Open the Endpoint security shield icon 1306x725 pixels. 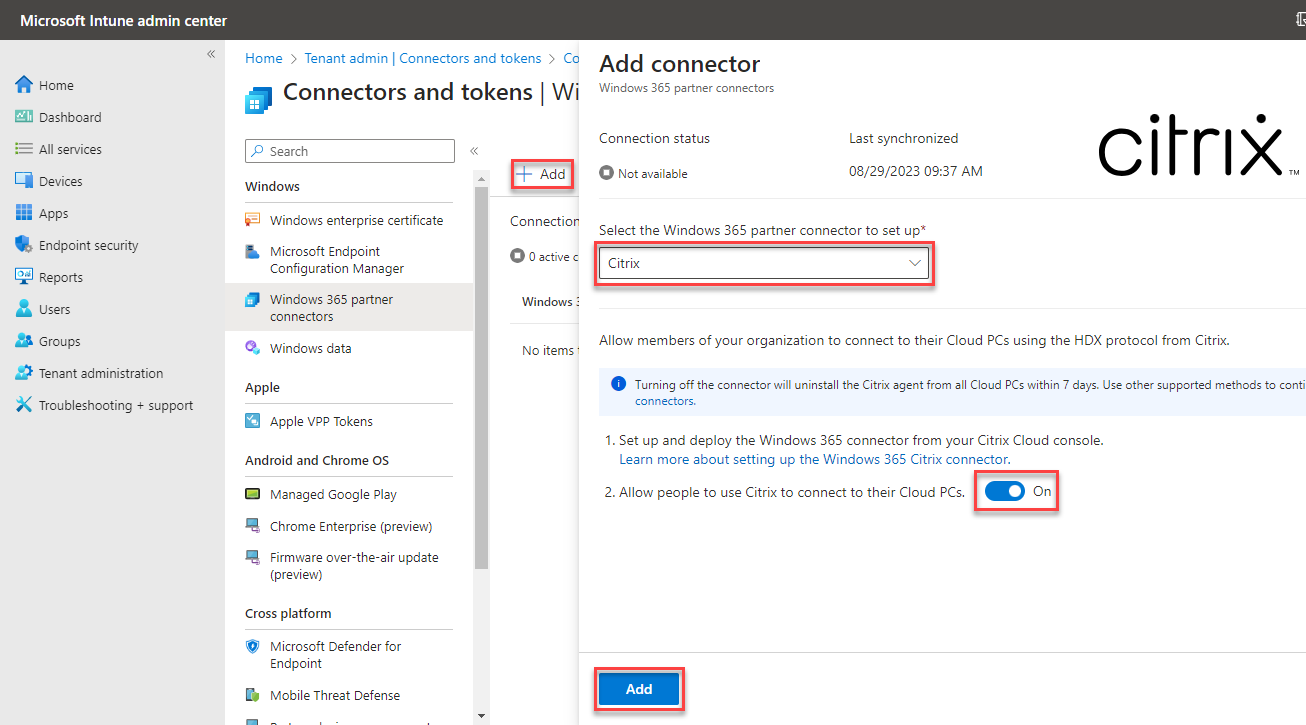24,245
